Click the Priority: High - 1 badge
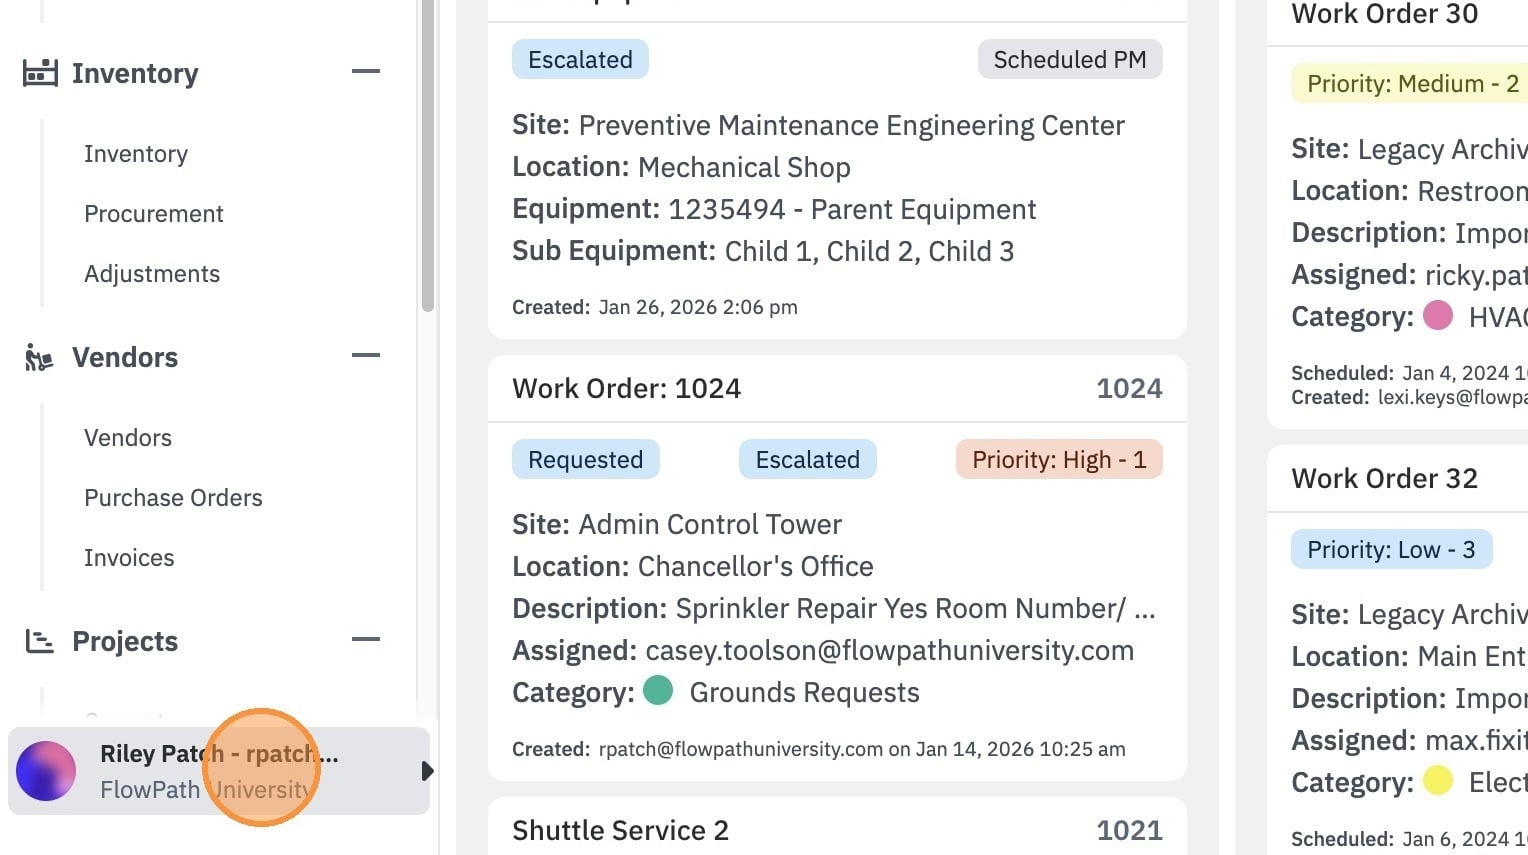This screenshot has width=1528, height=855. (1059, 459)
